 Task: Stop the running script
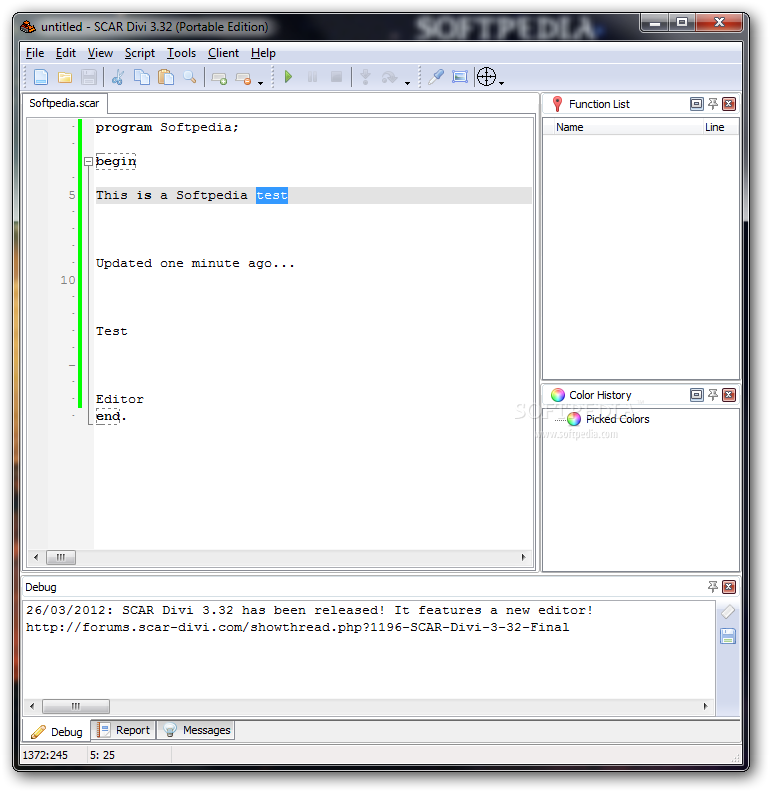point(336,77)
